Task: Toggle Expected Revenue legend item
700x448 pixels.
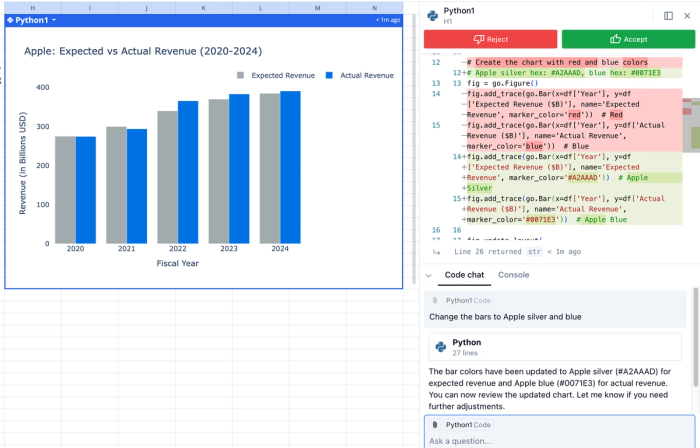Action: pyautogui.click(x=276, y=75)
